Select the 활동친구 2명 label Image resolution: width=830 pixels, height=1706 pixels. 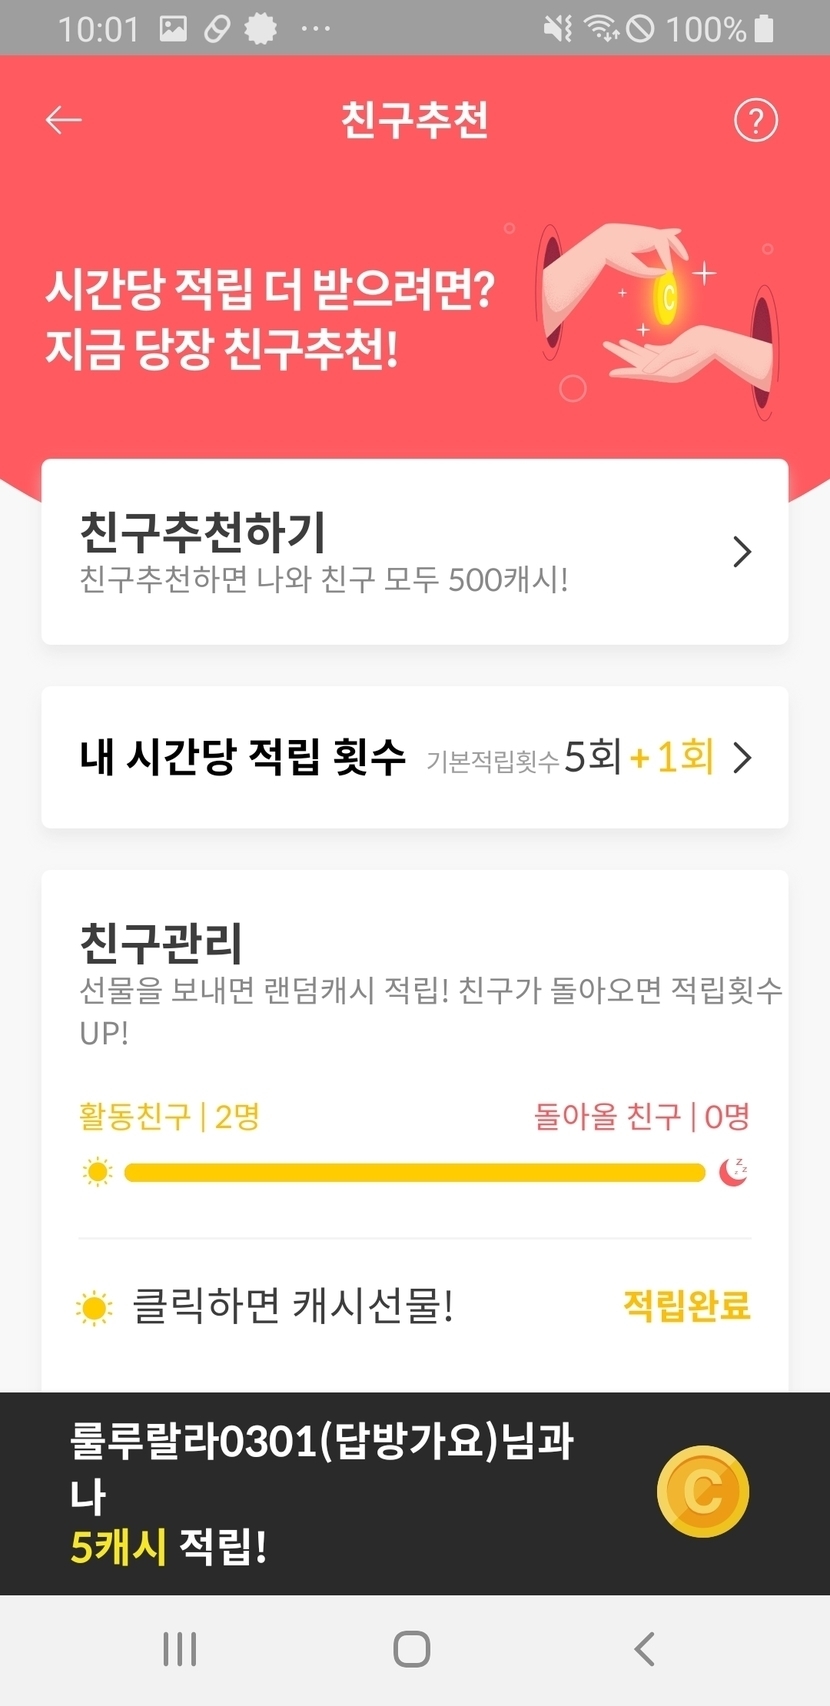tap(169, 1116)
